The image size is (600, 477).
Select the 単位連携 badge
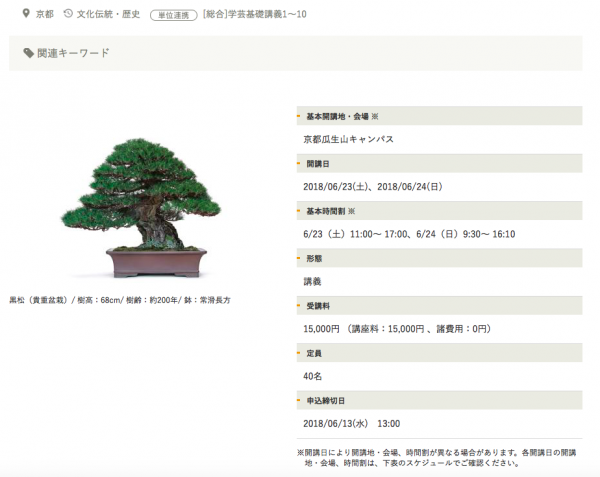[x=172, y=15]
